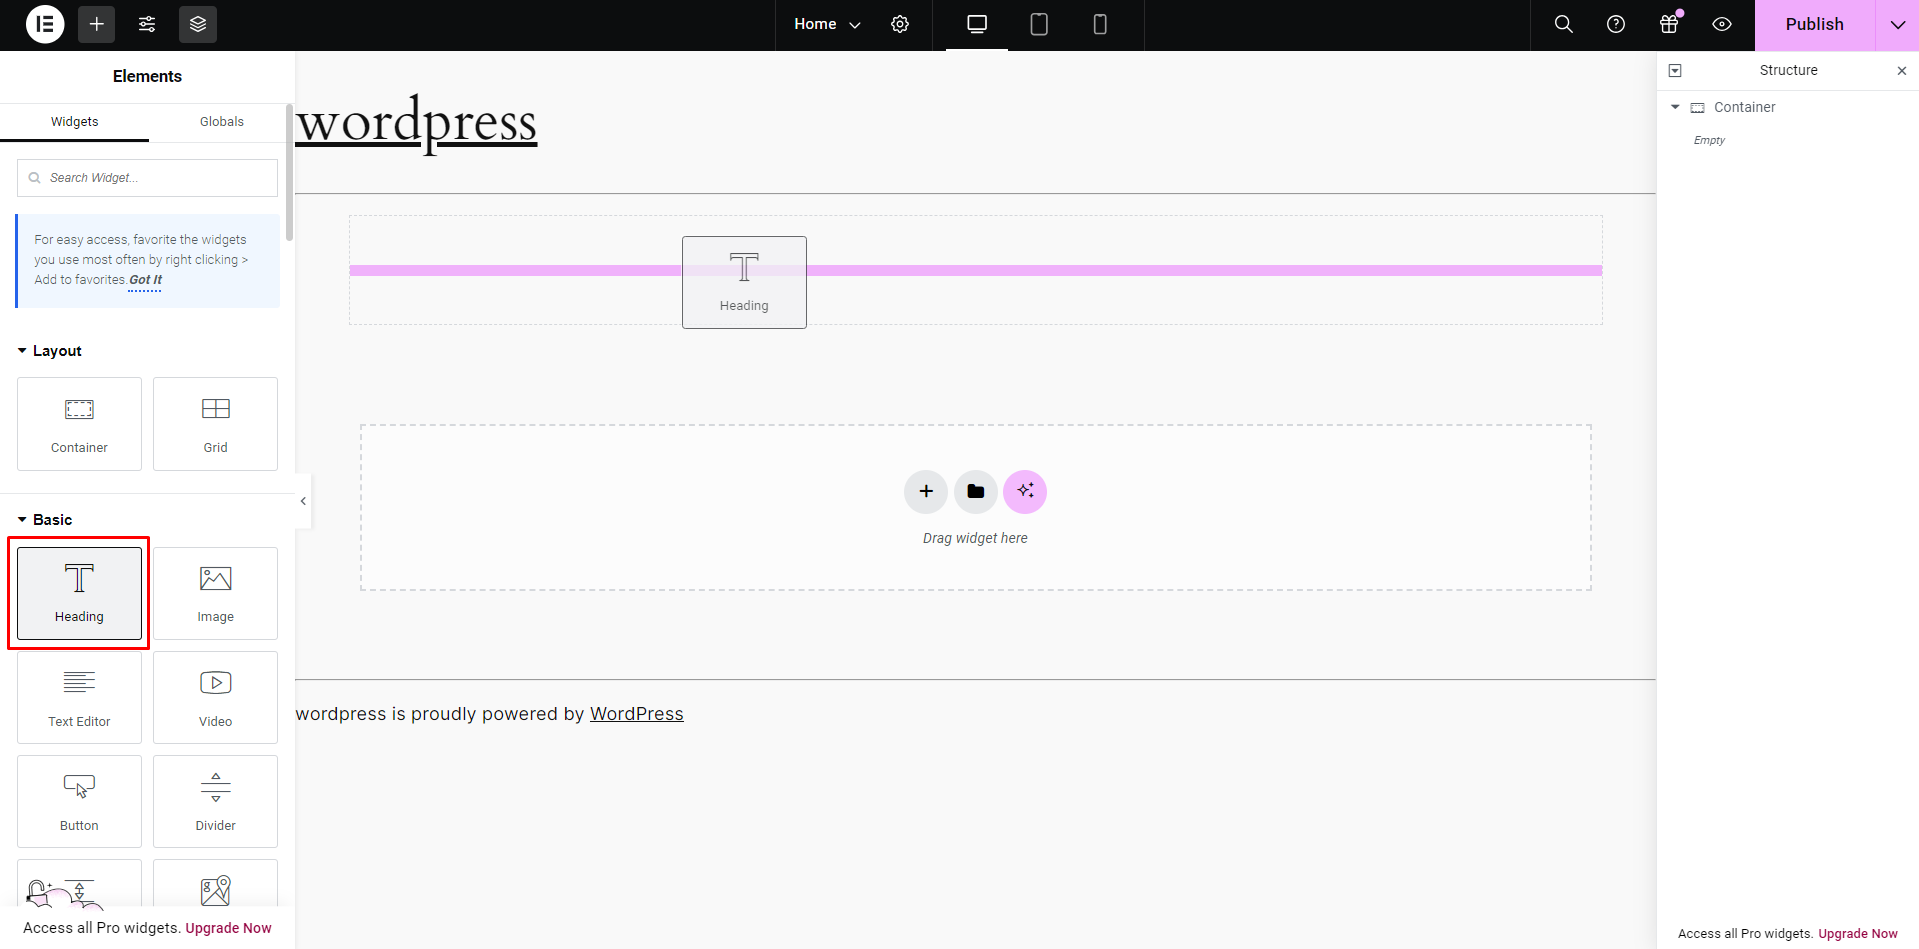Preview changes with the eye icon
The width and height of the screenshot is (1919, 949).
coord(1722,24)
